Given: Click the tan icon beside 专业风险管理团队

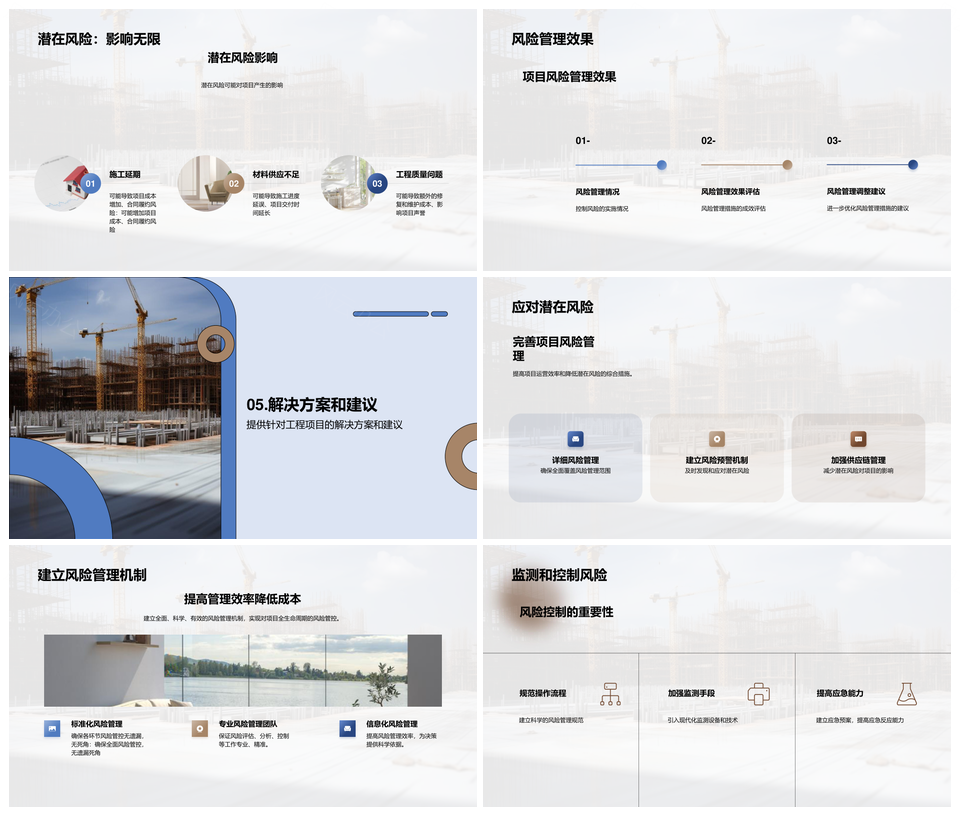Looking at the screenshot, I should point(200,729).
